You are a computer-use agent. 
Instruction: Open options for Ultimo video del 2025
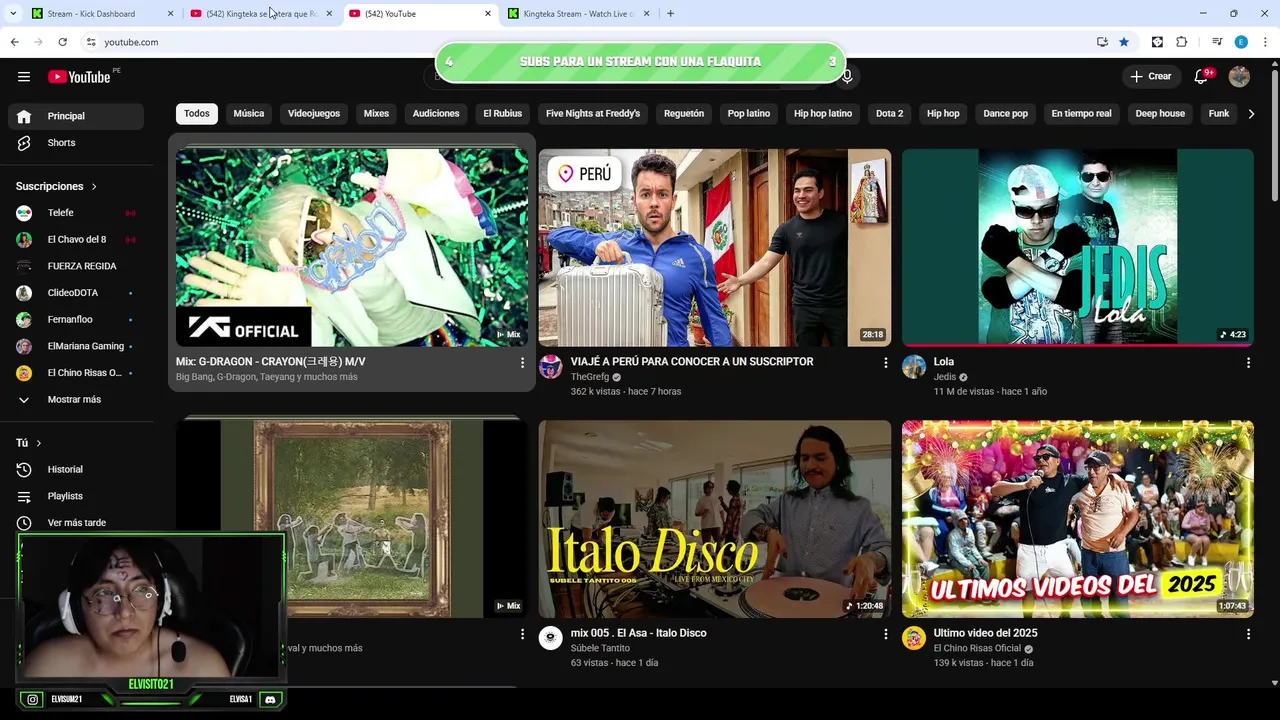click(1248, 634)
